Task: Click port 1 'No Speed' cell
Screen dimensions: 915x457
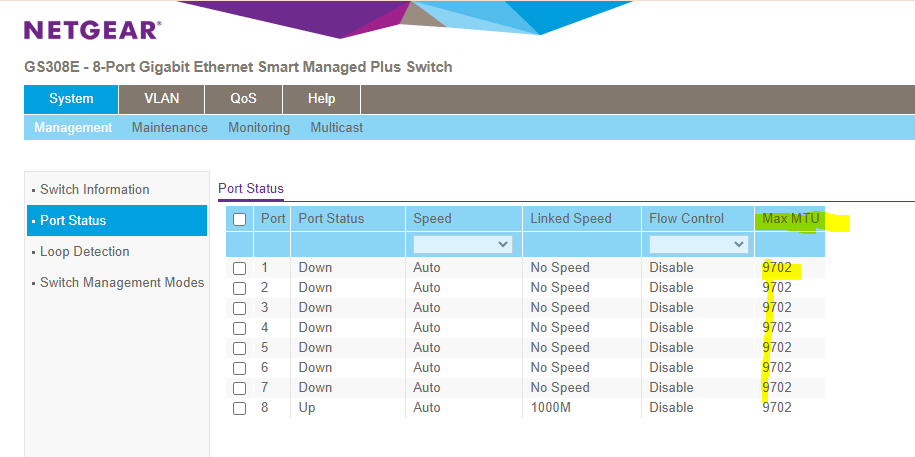Action: [x=560, y=268]
